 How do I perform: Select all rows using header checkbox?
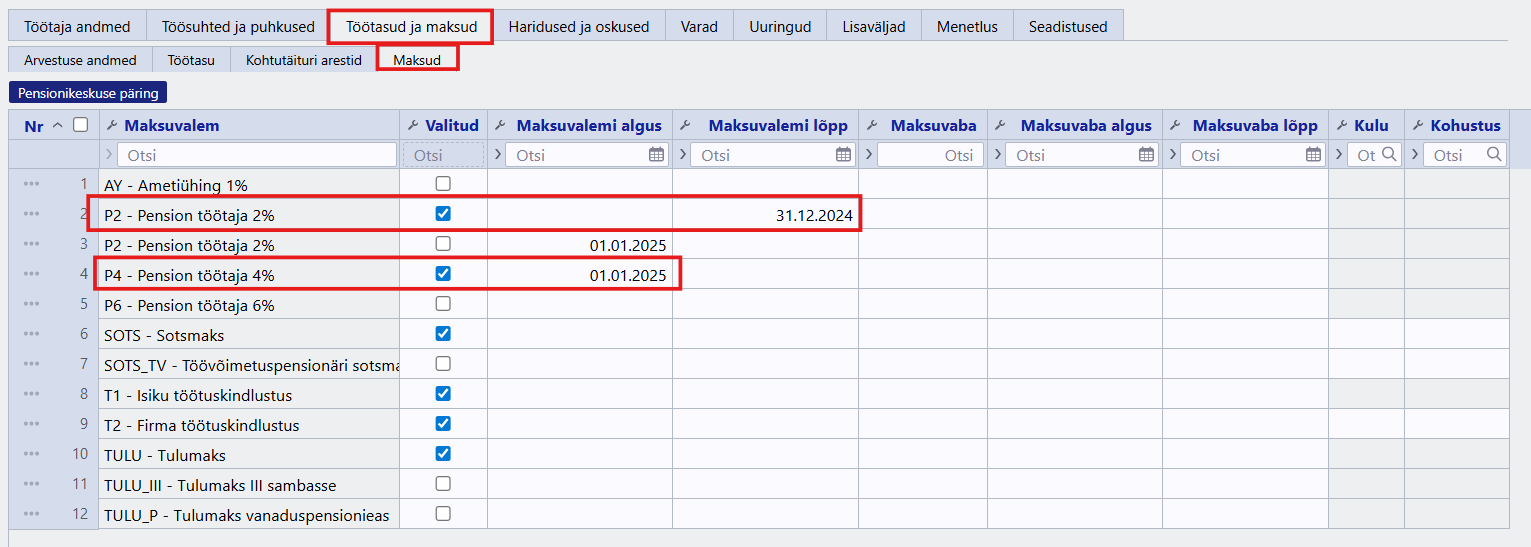point(80,126)
